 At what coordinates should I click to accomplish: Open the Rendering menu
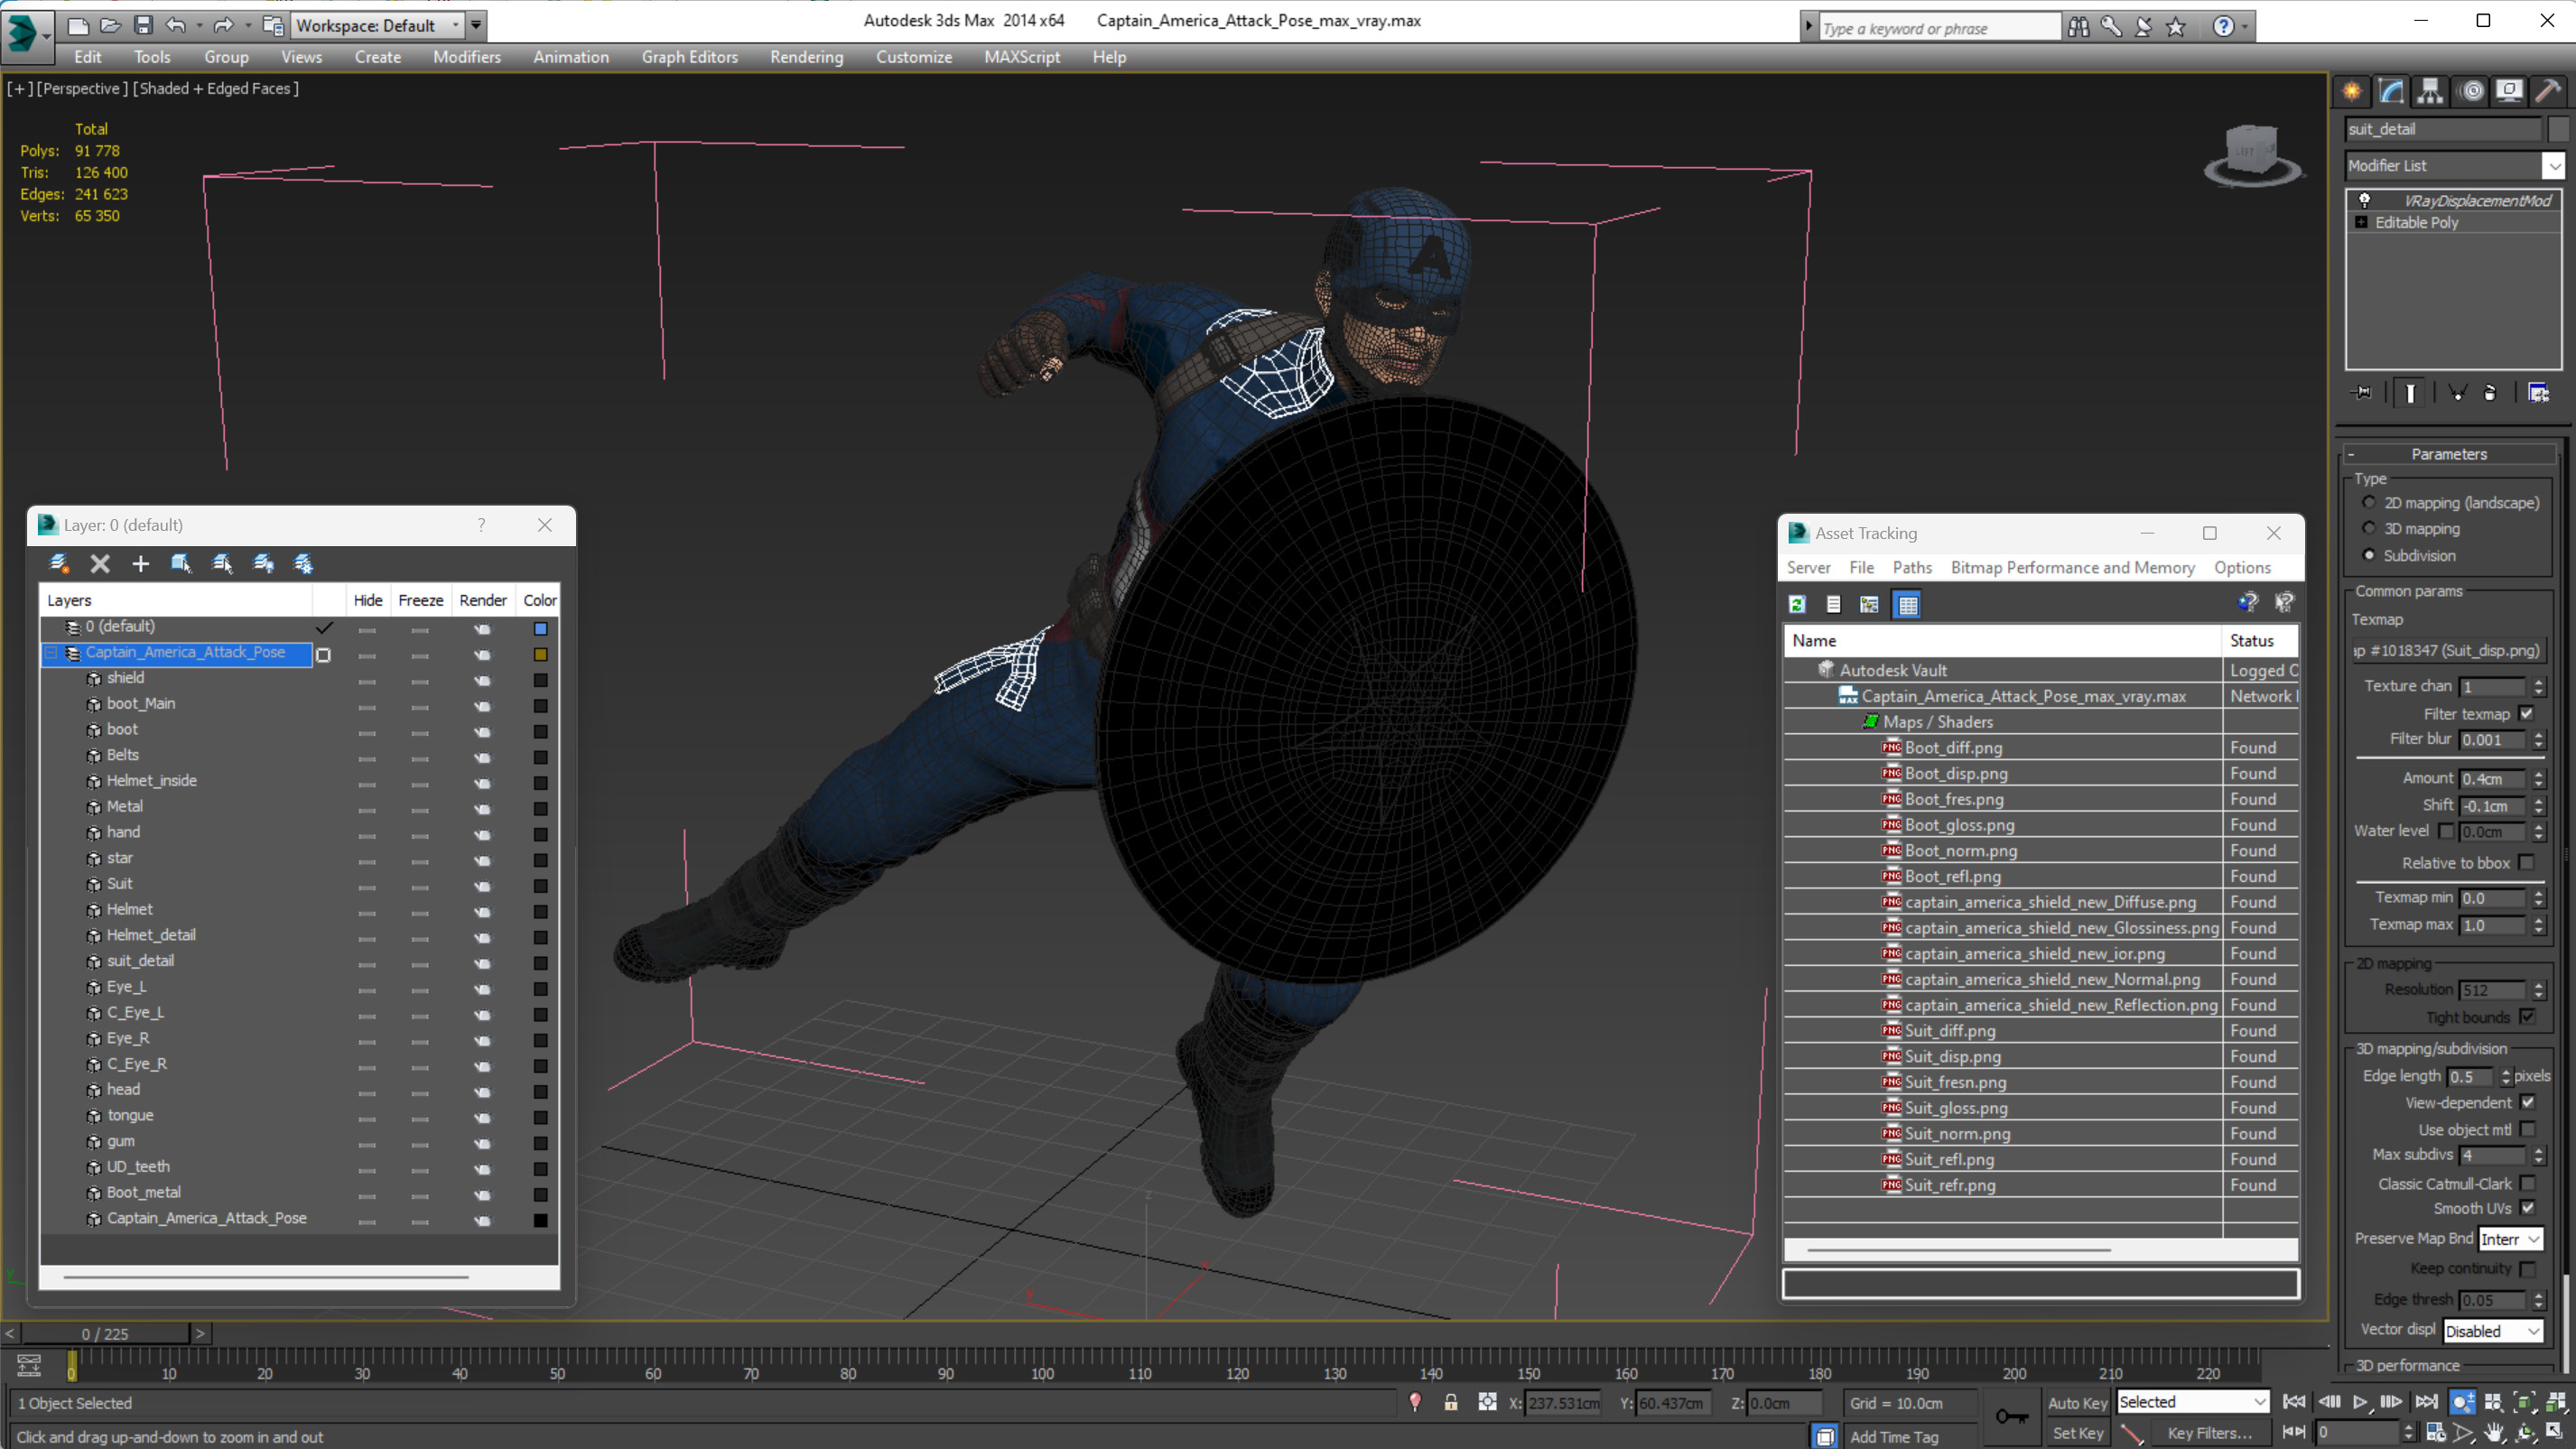(x=806, y=57)
